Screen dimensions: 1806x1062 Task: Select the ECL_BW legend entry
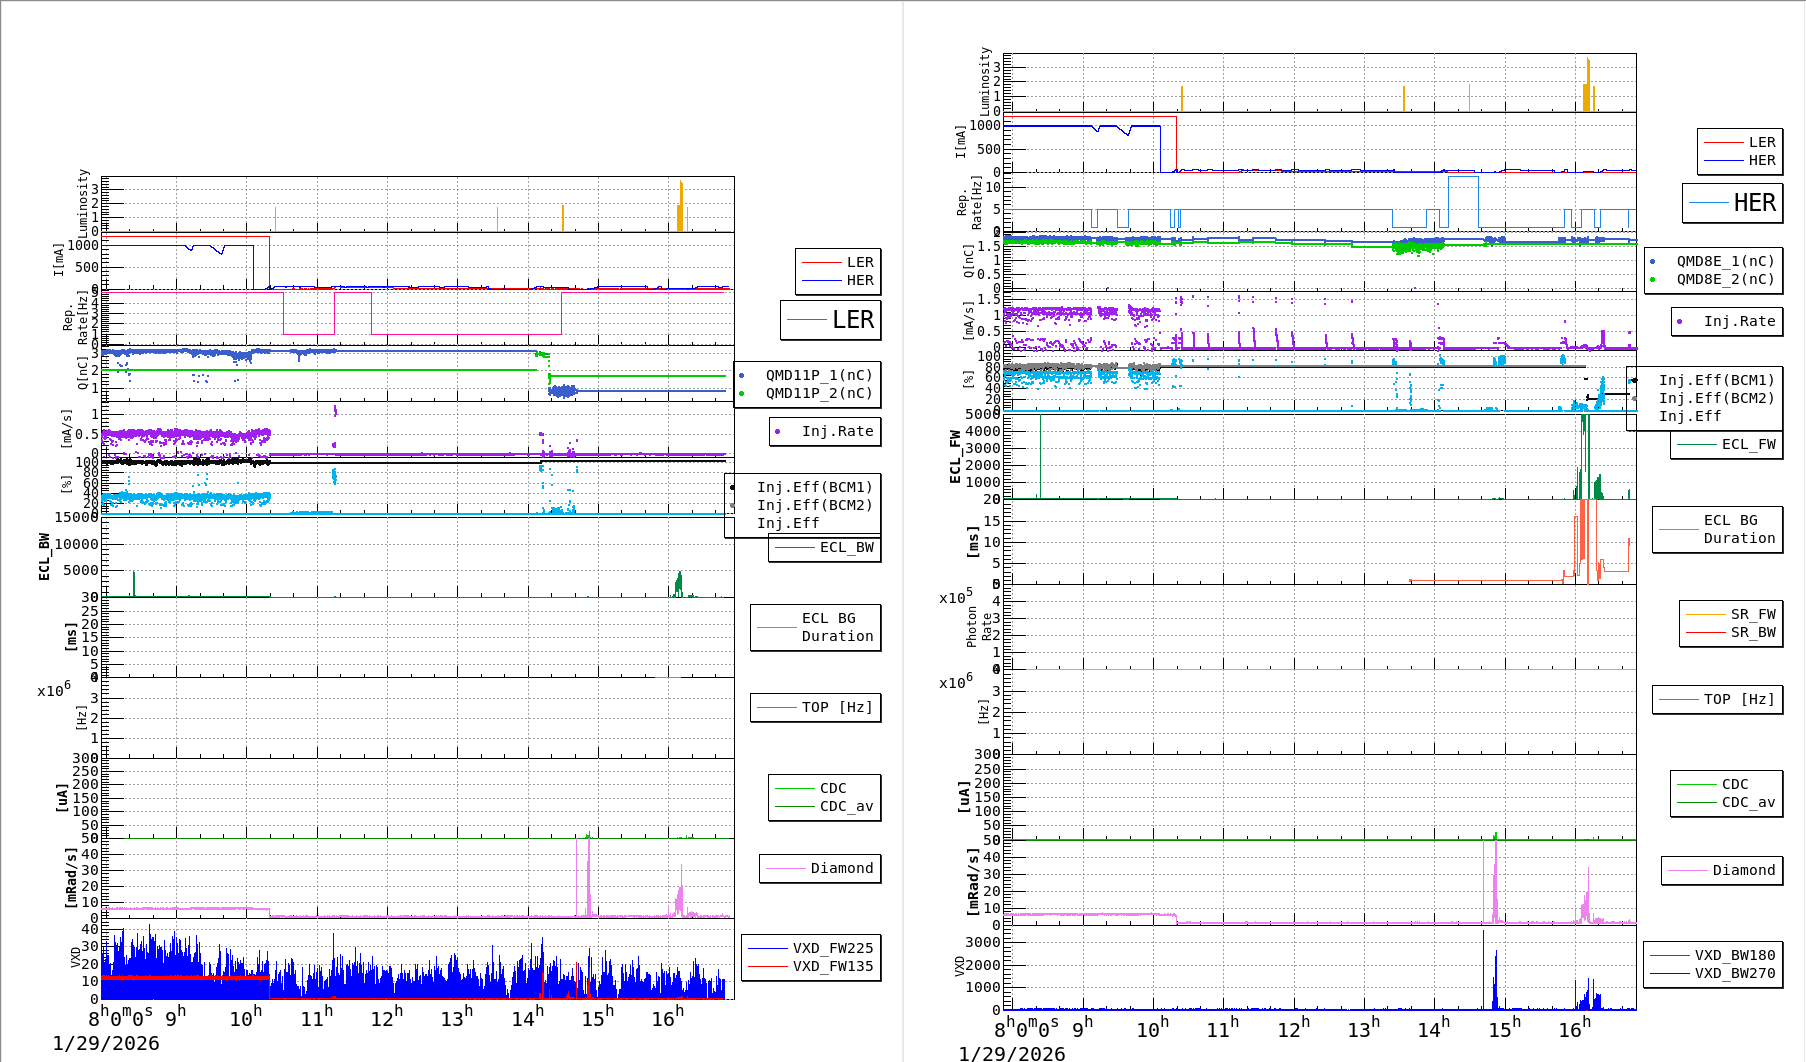tap(846, 547)
